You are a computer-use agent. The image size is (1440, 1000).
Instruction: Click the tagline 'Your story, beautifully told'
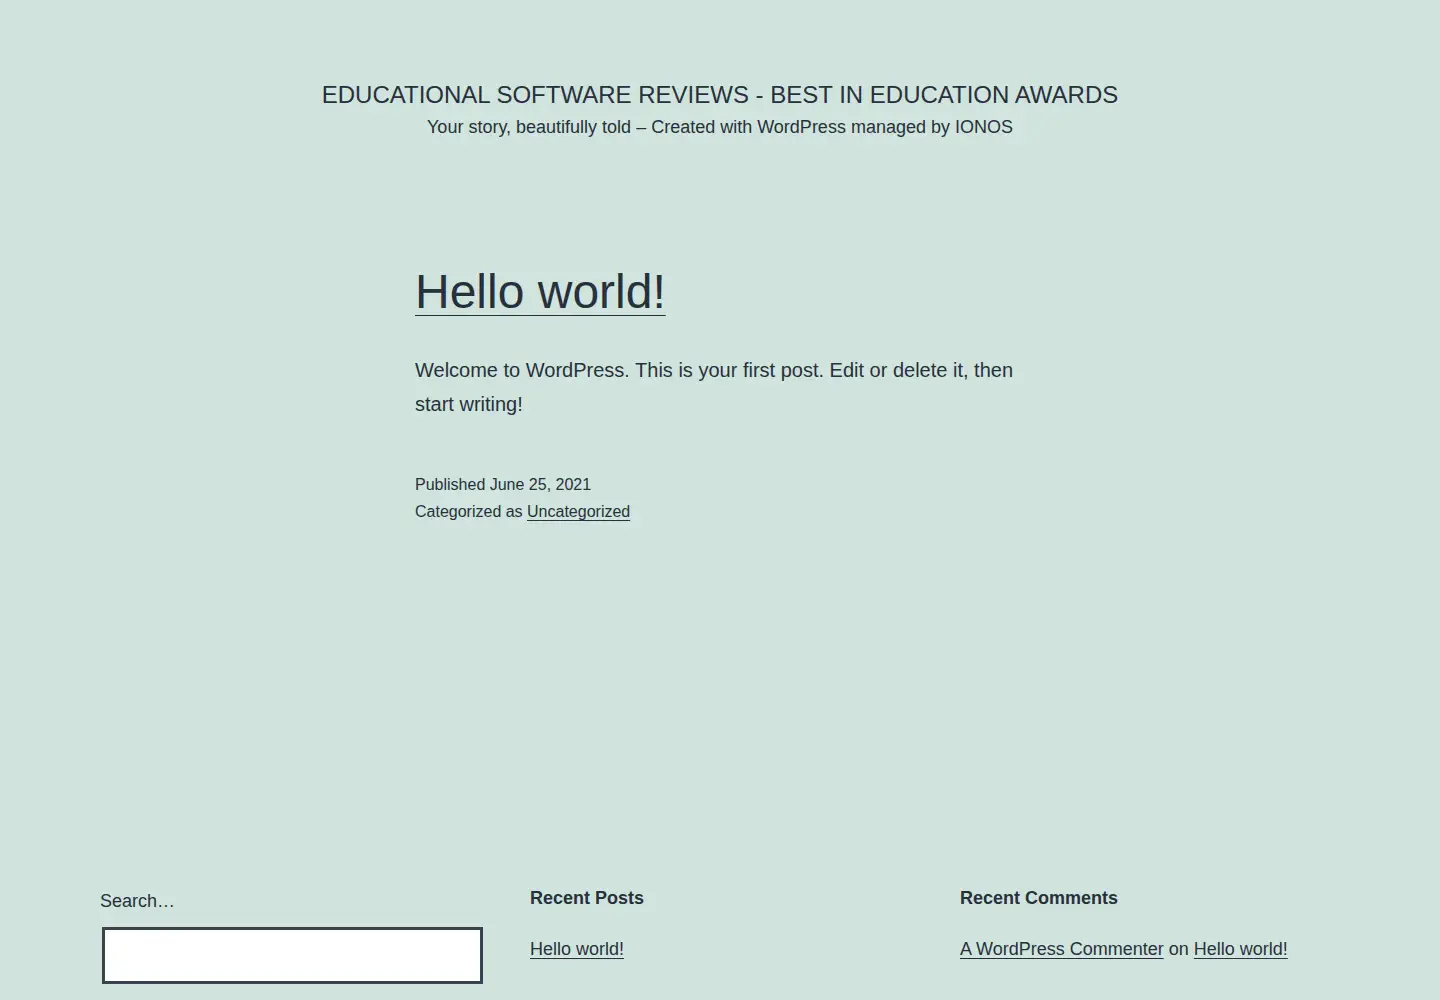[x=720, y=127]
